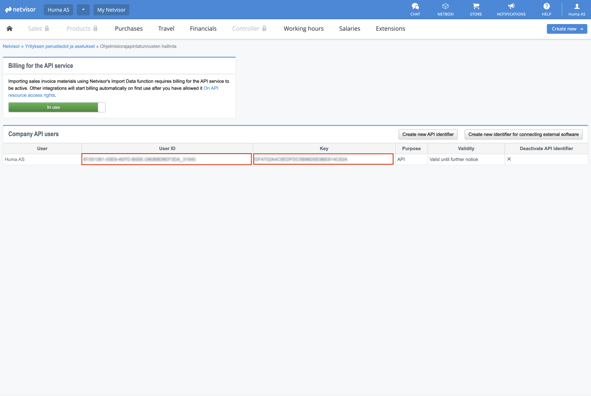Click the Huma AS user cell in table
This screenshot has height=396, width=591.
pos(42,159)
